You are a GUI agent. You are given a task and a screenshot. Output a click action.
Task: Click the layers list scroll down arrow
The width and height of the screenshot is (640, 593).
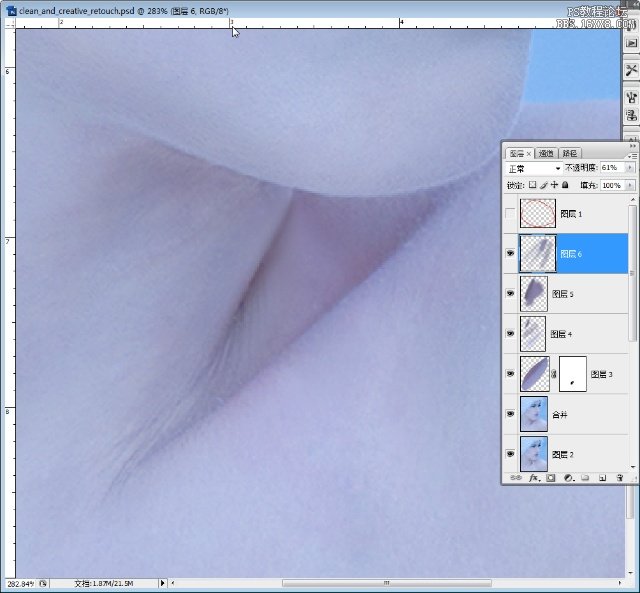click(633, 467)
